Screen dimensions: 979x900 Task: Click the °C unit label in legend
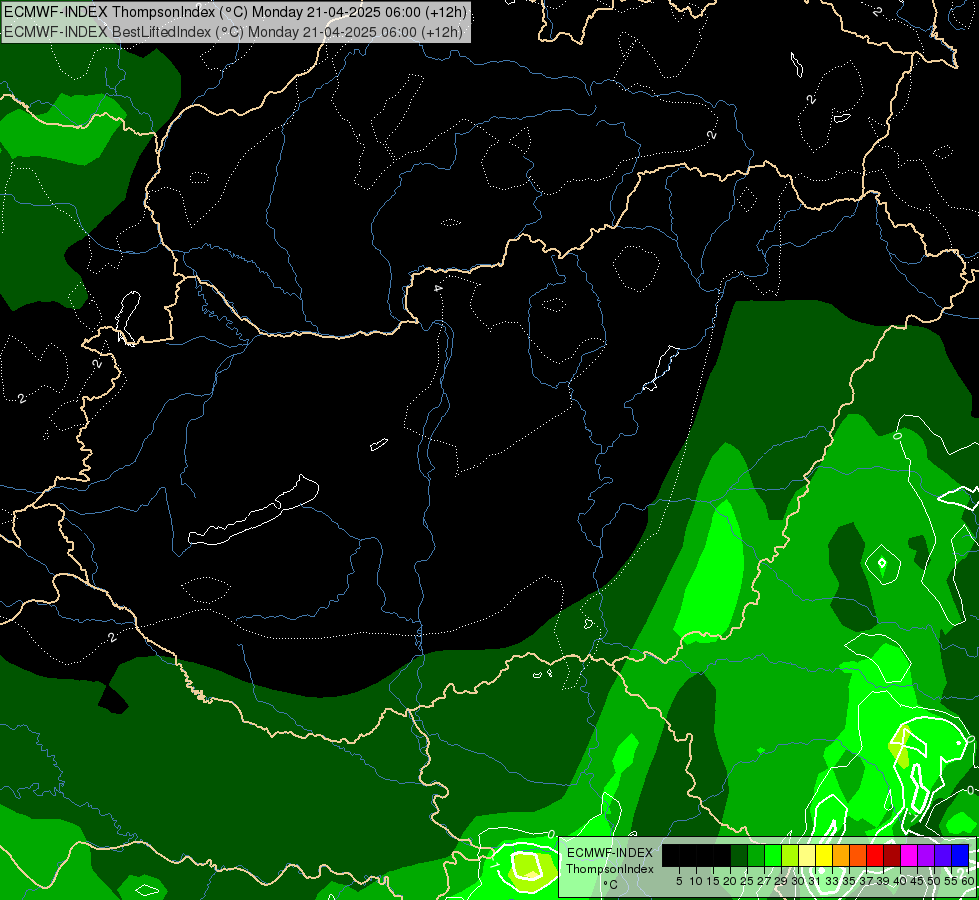click(x=611, y=885)
